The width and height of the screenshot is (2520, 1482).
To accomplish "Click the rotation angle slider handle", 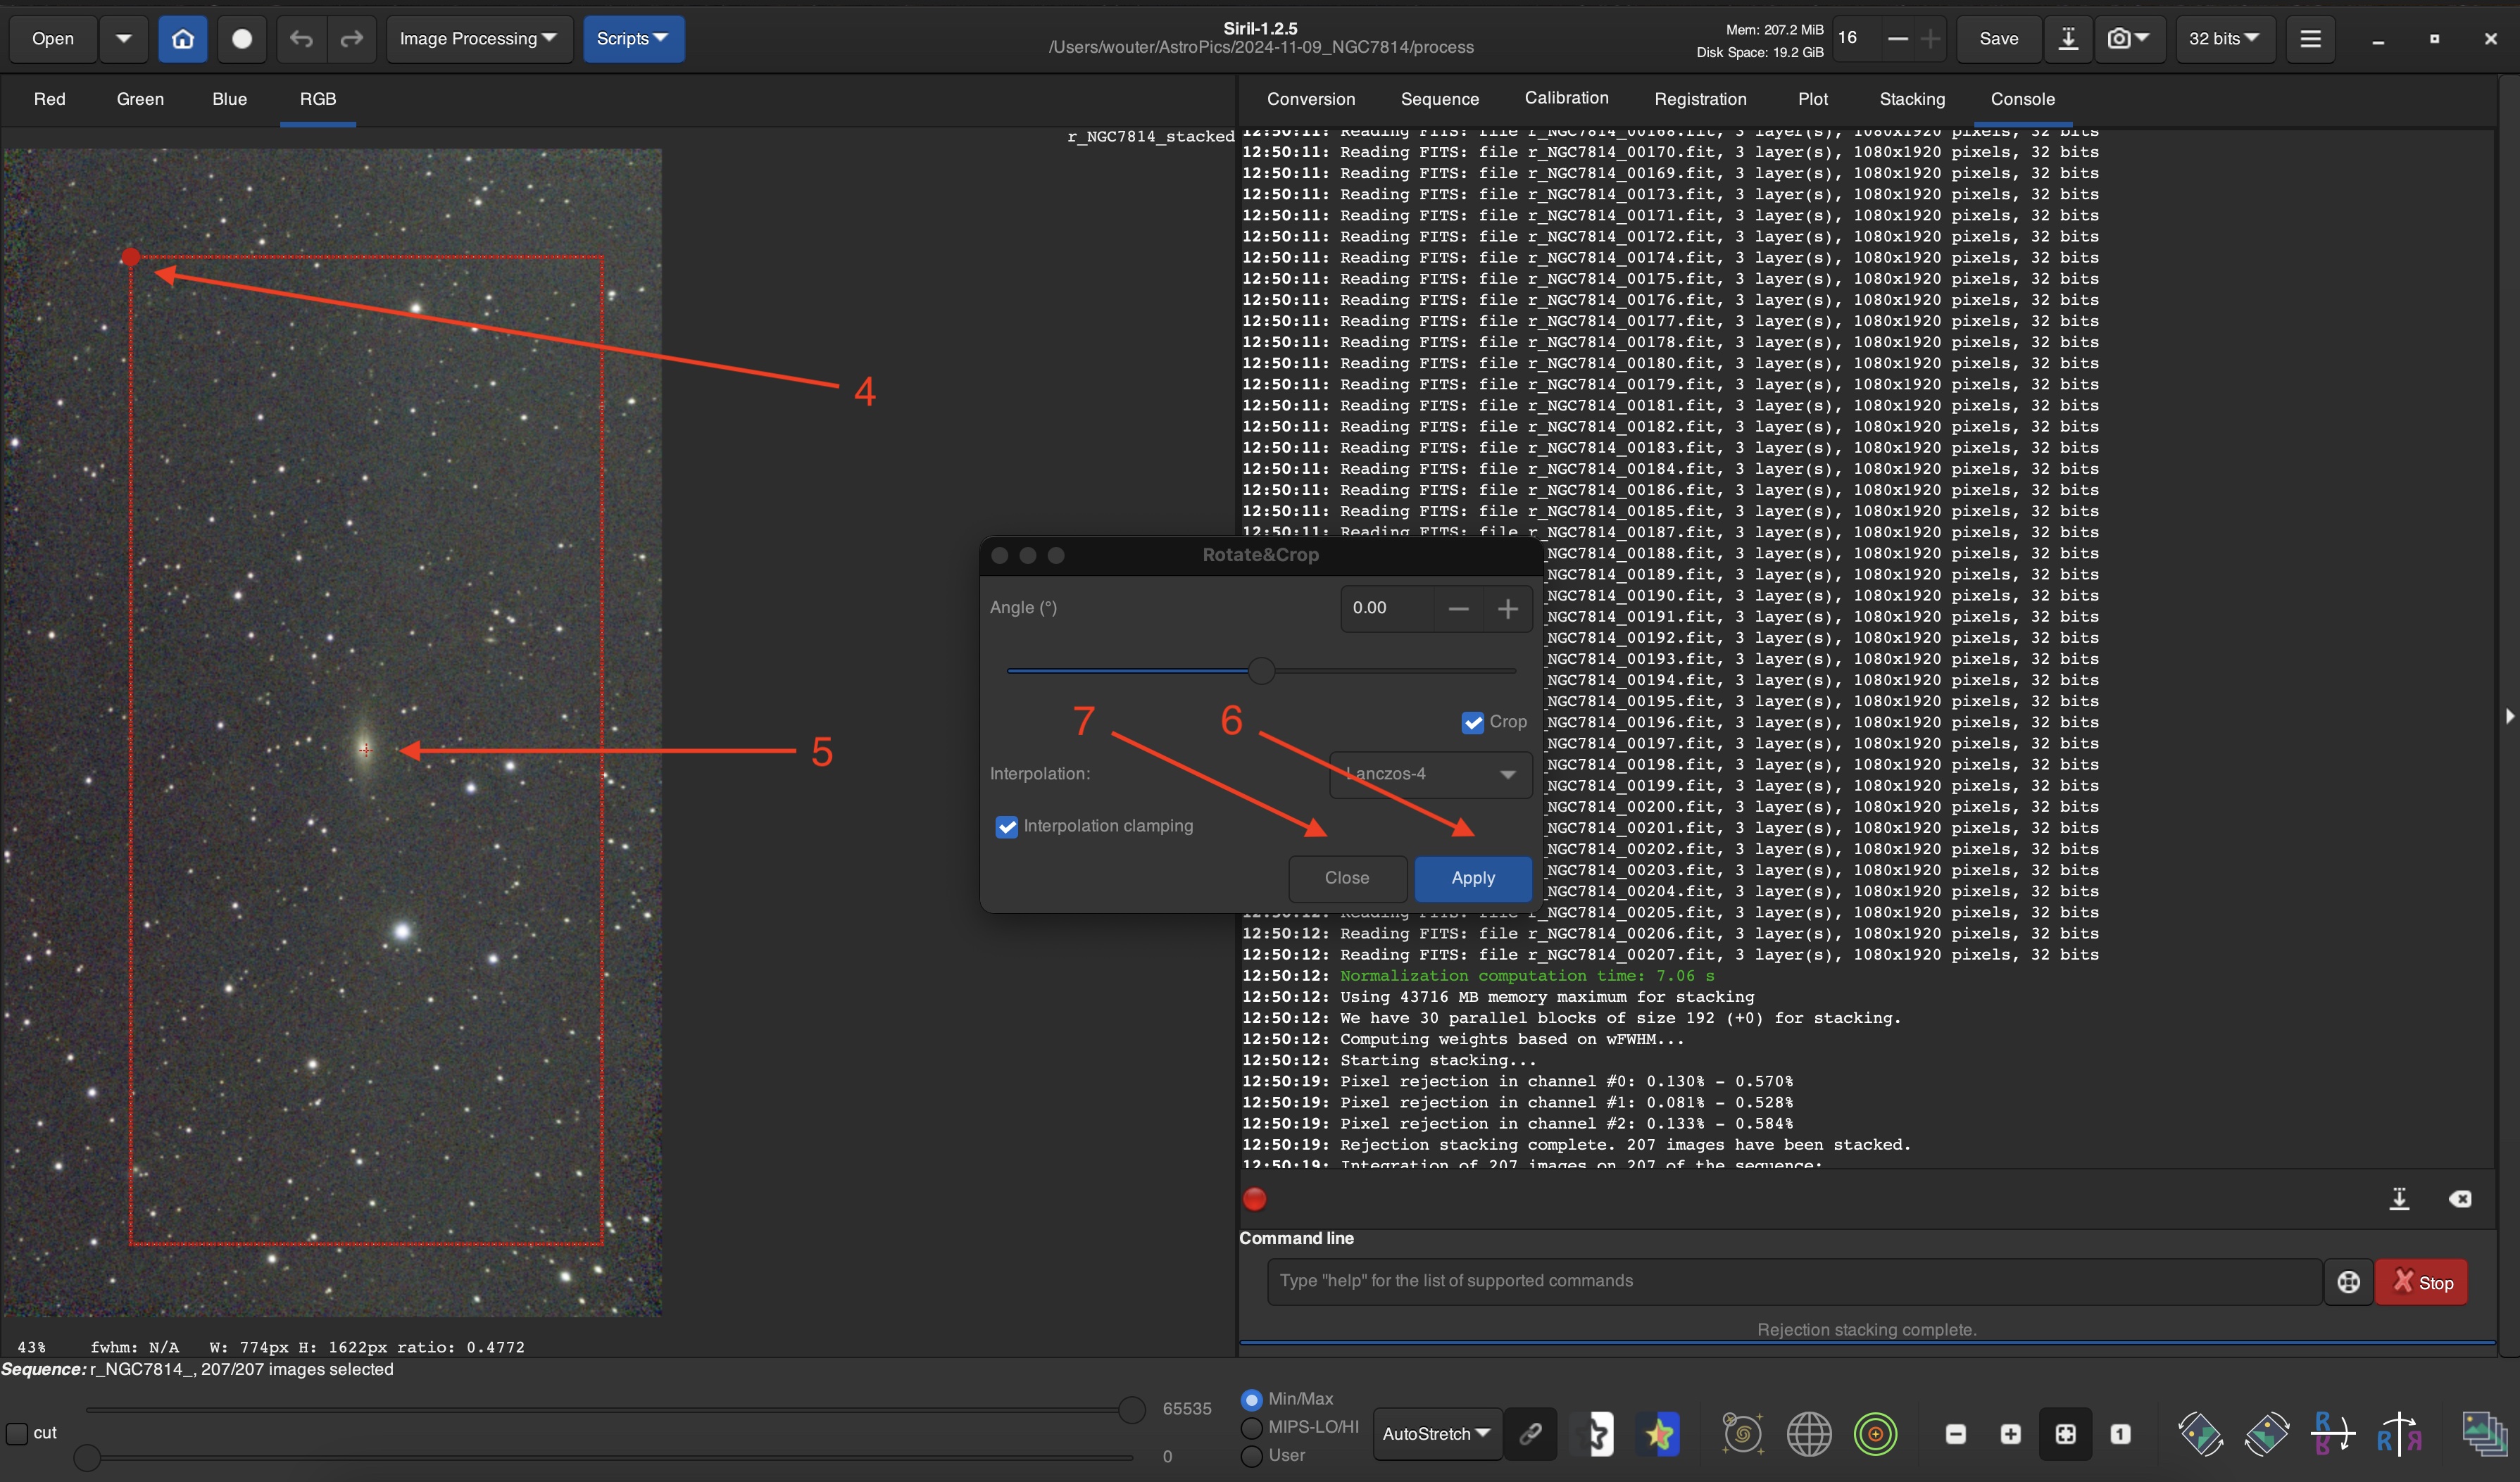I will click(x=1261, y=671).
